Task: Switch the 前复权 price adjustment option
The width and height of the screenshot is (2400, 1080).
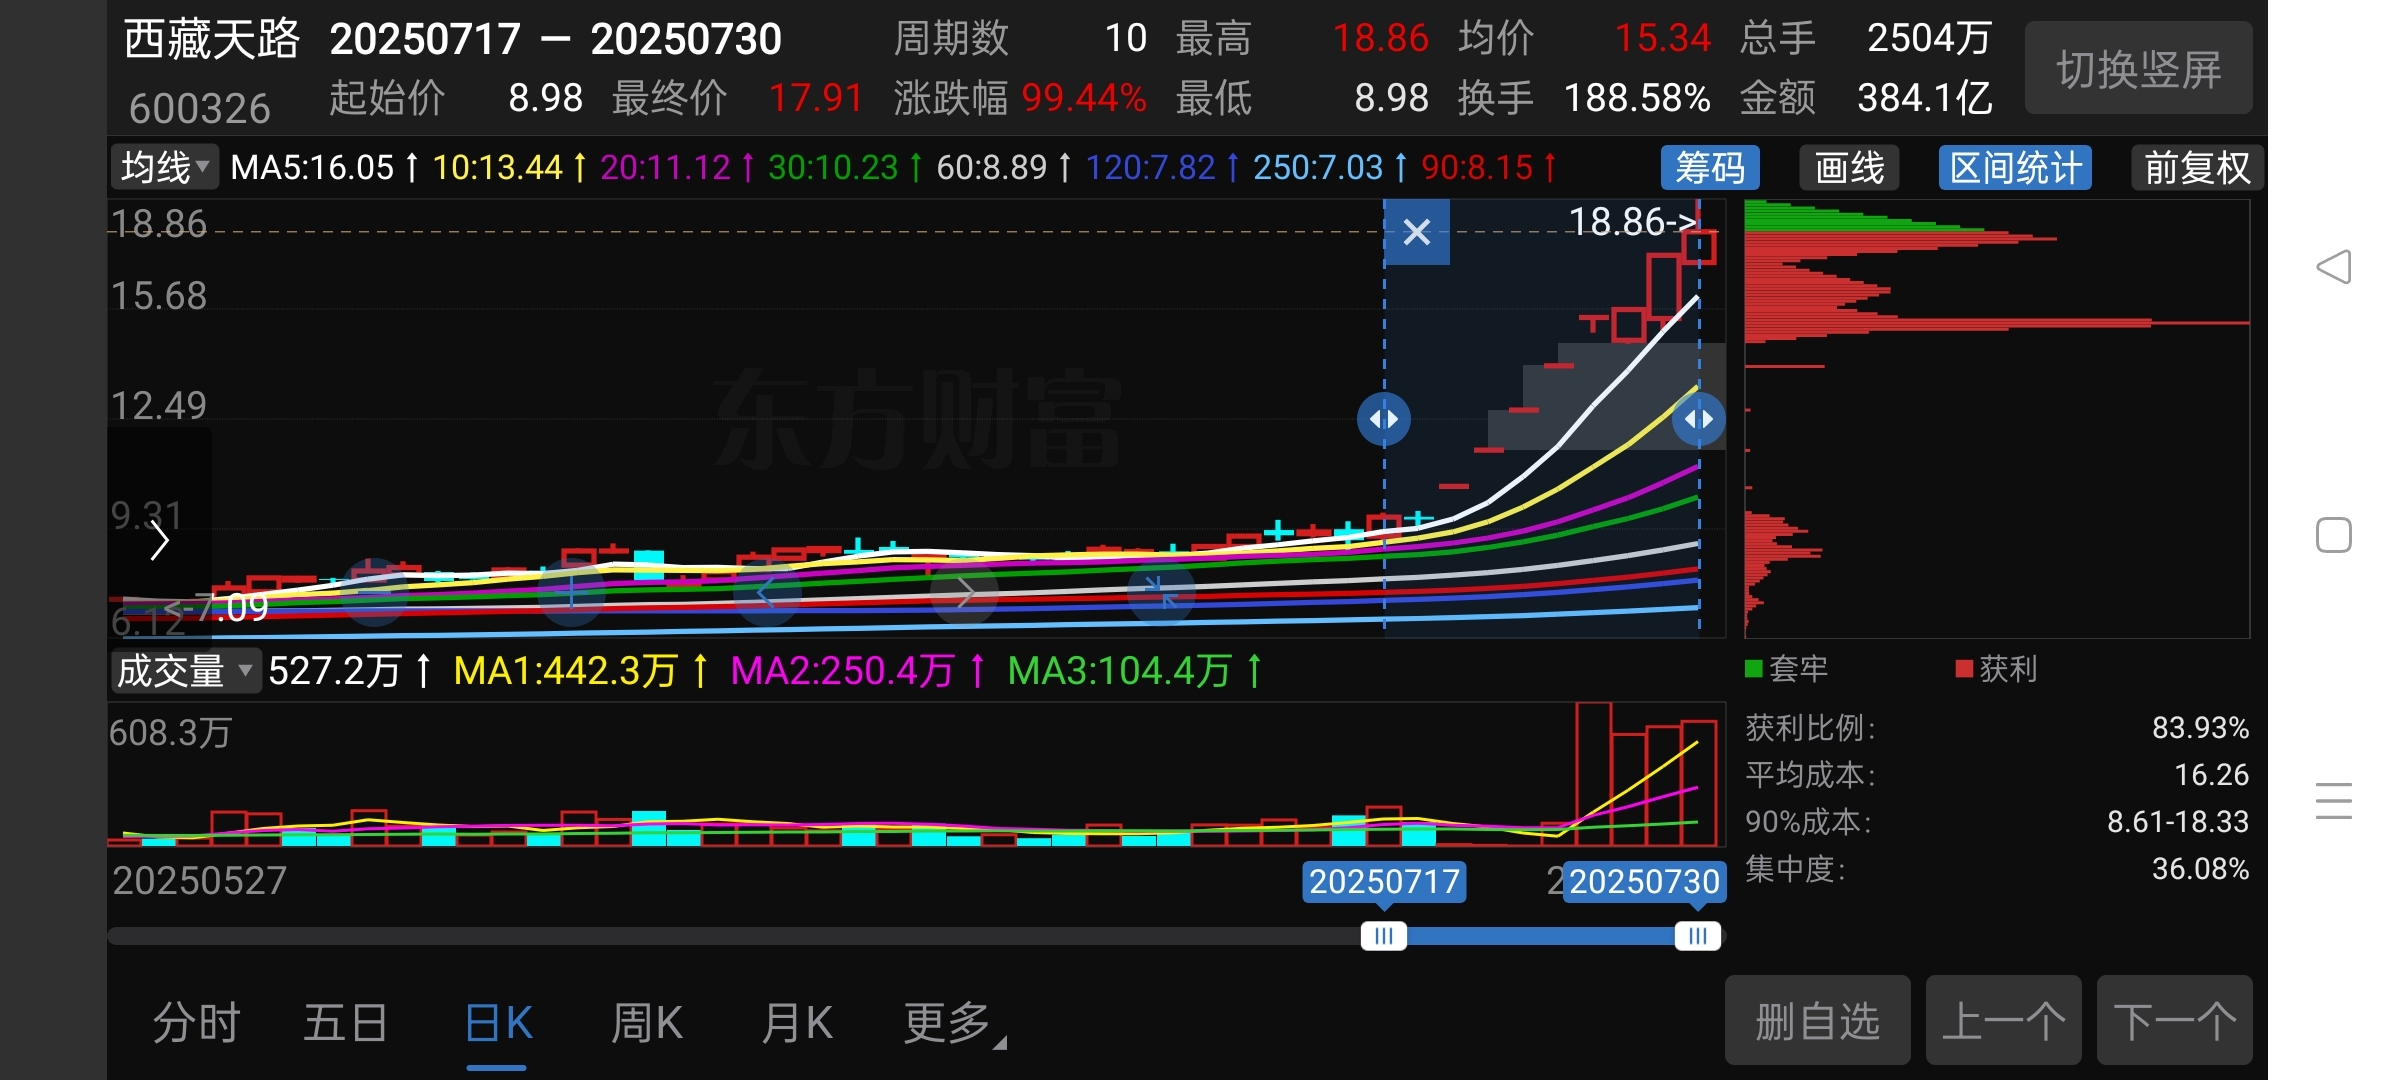Action: [2197, 167]
